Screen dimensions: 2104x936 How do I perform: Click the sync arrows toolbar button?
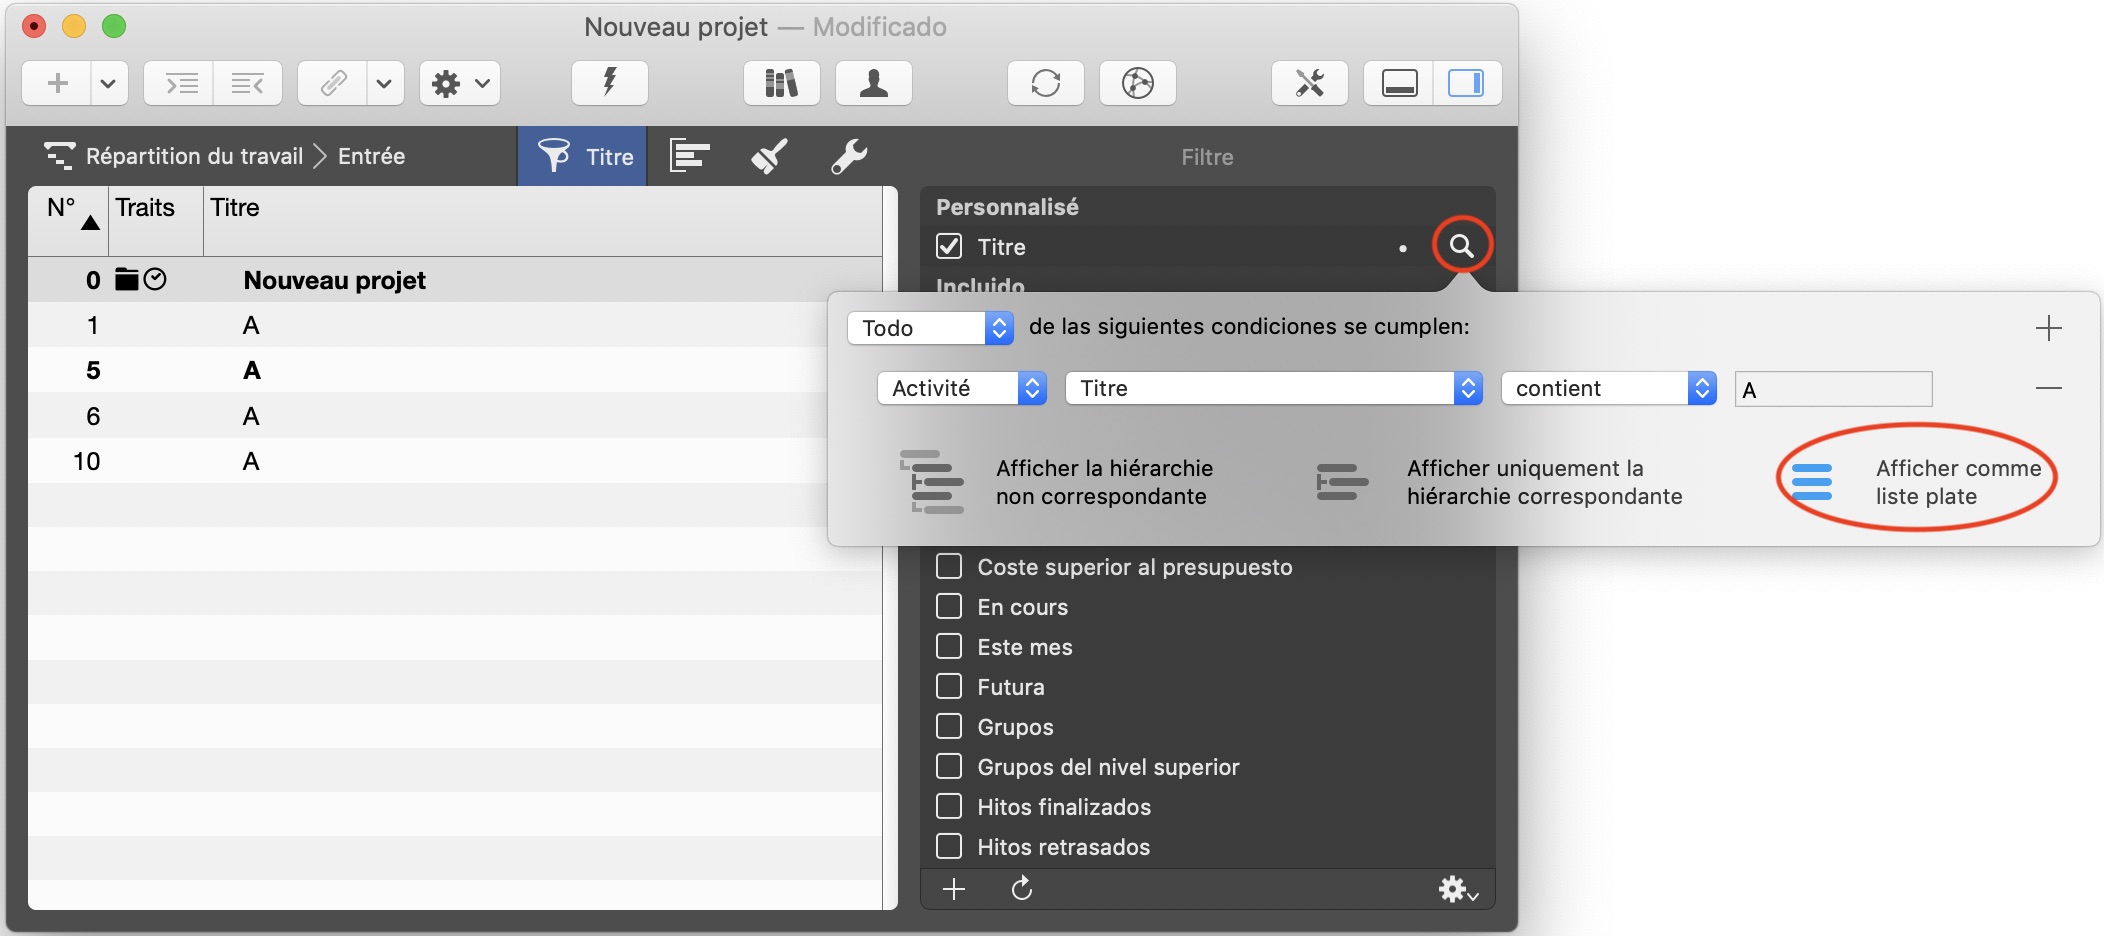click(1045, 83)
